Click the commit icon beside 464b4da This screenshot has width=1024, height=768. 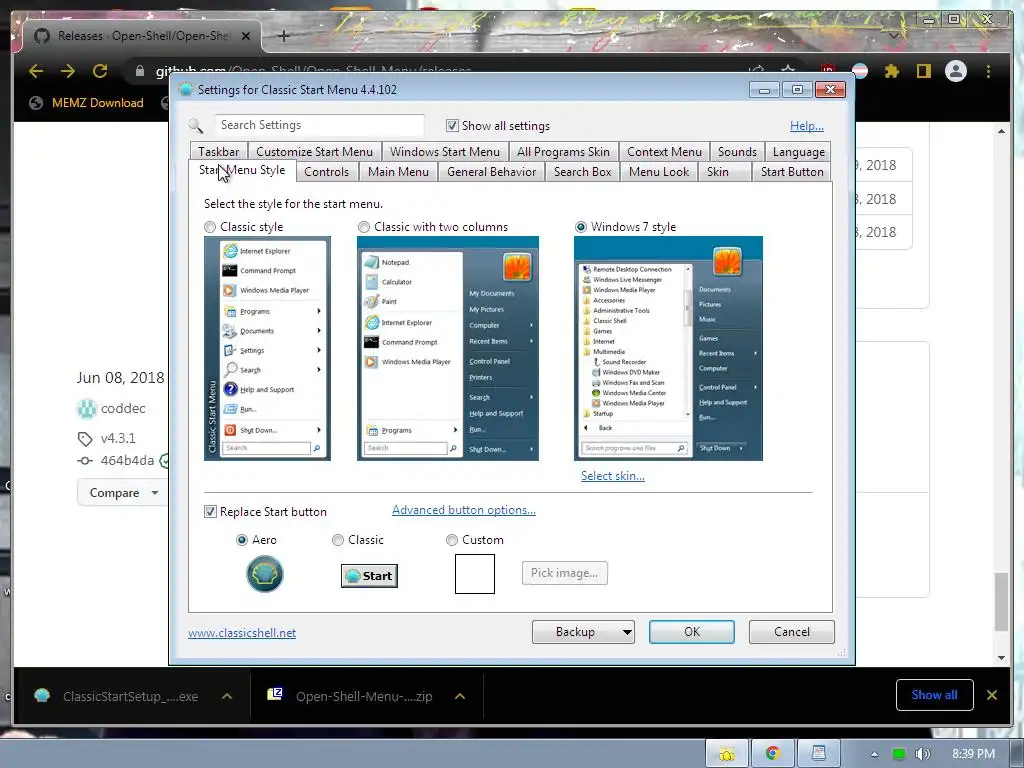(x=85, y=460)
